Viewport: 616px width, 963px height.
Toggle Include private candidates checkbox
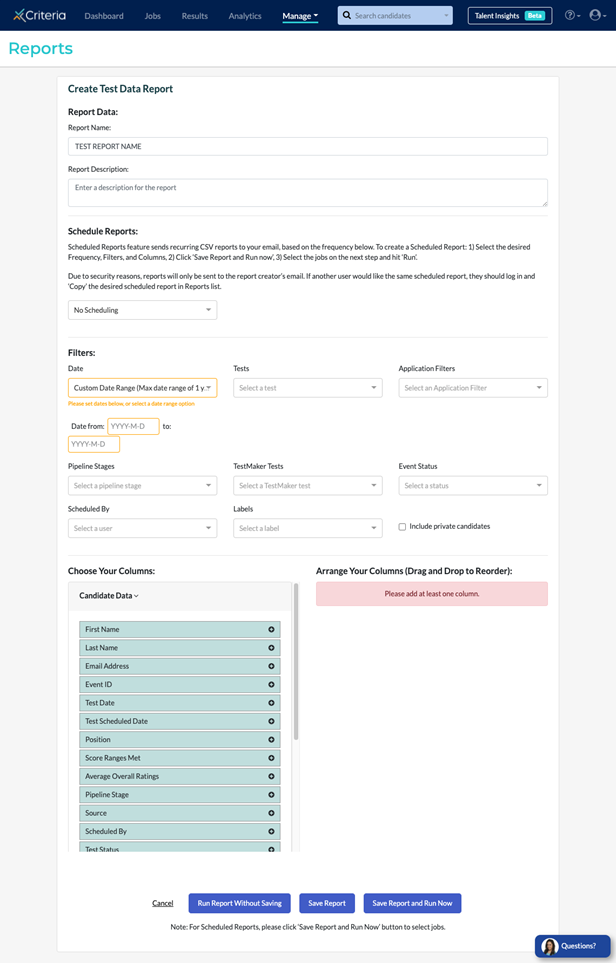(x=402, y=527)
